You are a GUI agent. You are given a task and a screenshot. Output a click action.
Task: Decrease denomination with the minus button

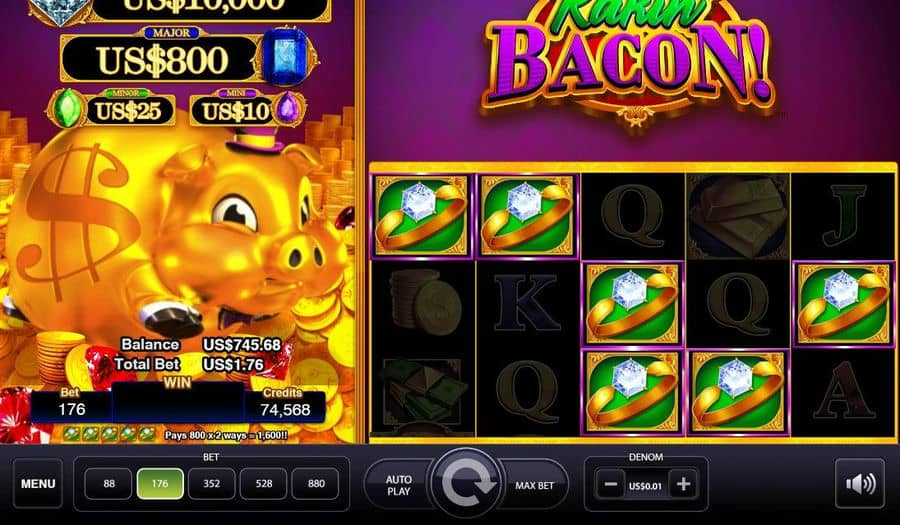click(x=610, y=485)
